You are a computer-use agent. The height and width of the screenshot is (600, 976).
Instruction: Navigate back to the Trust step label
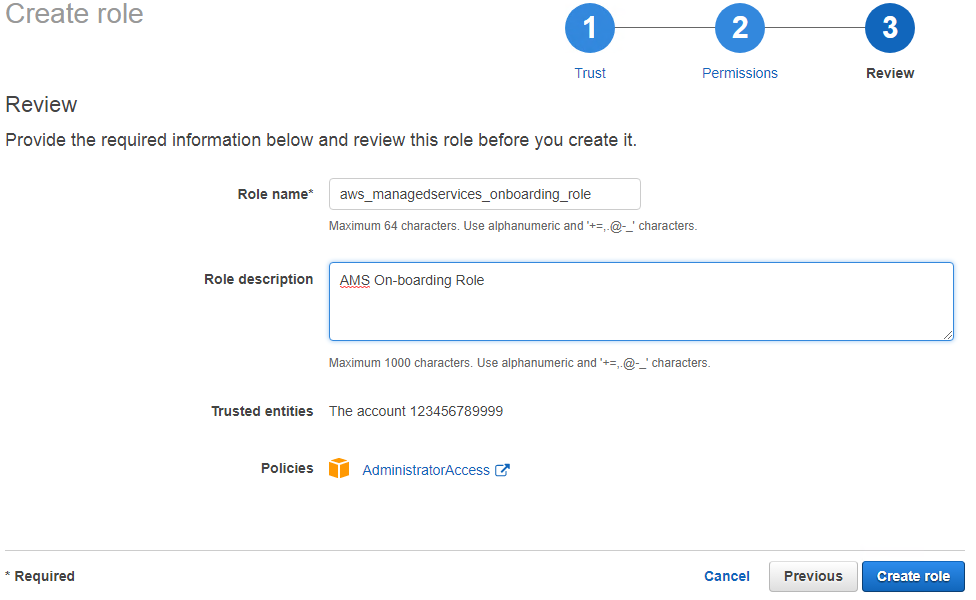pyautogui.click(x=590, y=72)
